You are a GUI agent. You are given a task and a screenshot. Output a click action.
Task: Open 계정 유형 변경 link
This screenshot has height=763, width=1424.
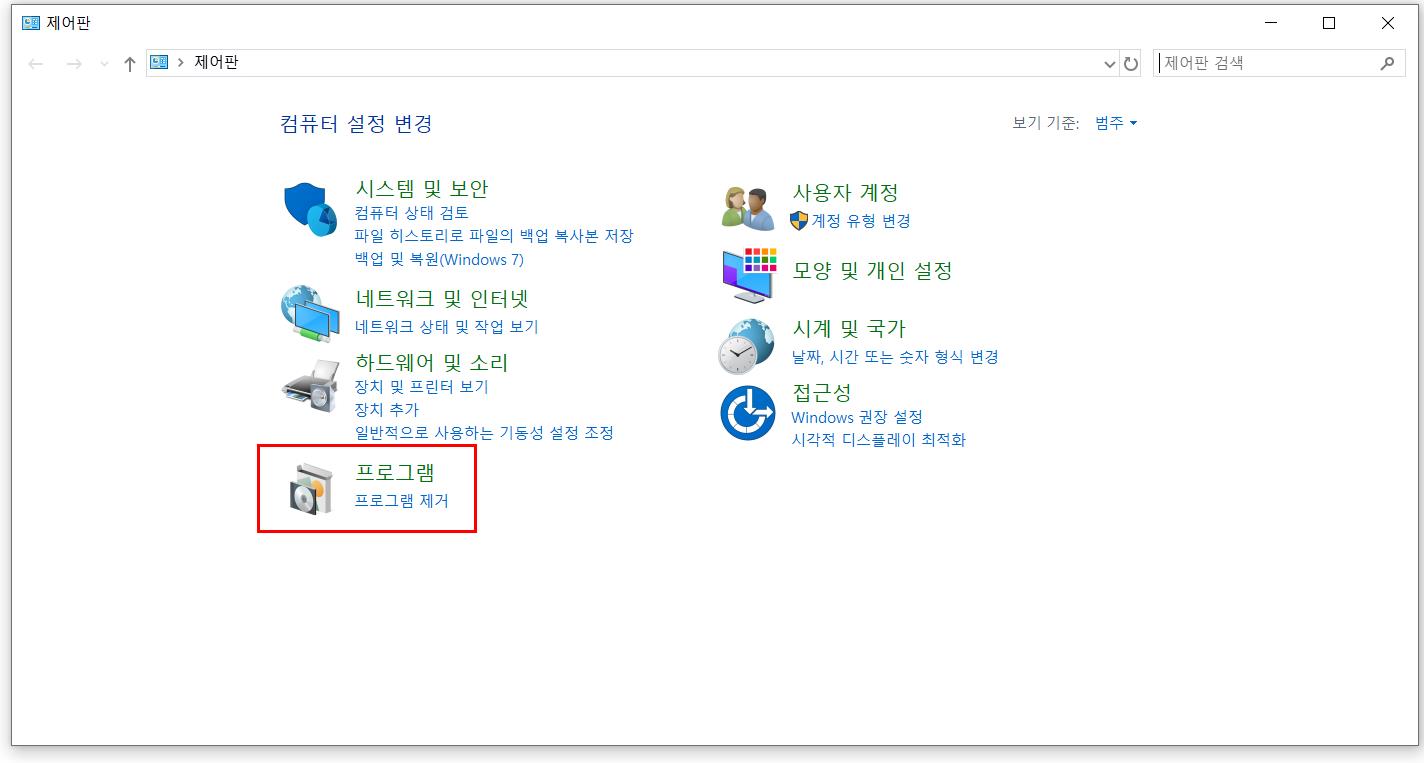tap(861, 221)
